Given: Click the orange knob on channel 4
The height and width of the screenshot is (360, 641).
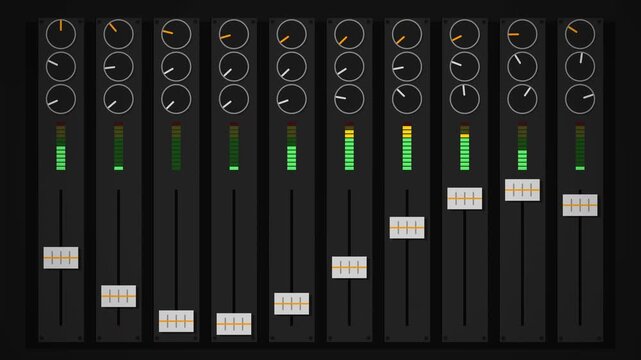Looking at the screenshot, I should 234,34.
